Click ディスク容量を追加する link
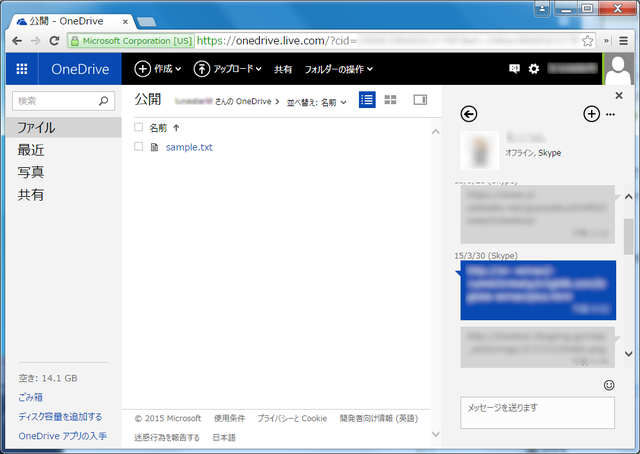The width and height of the screenshot is (640, 454). (x=60, y=416)
